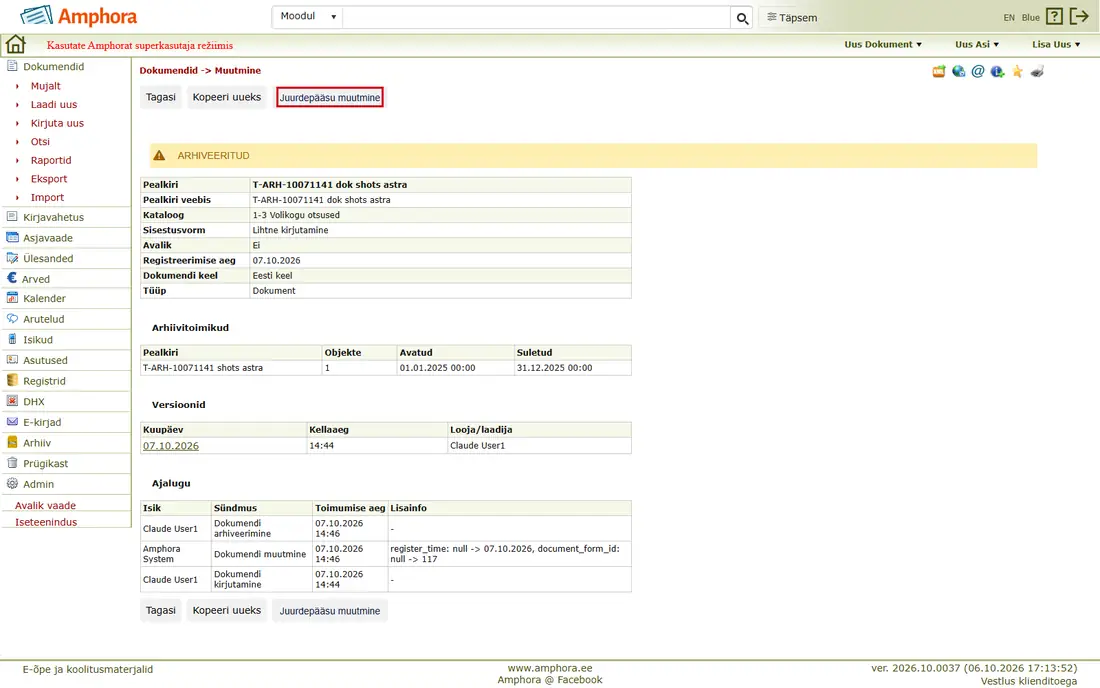Expand the Uus Dokument menu

[x=883, y=44]
